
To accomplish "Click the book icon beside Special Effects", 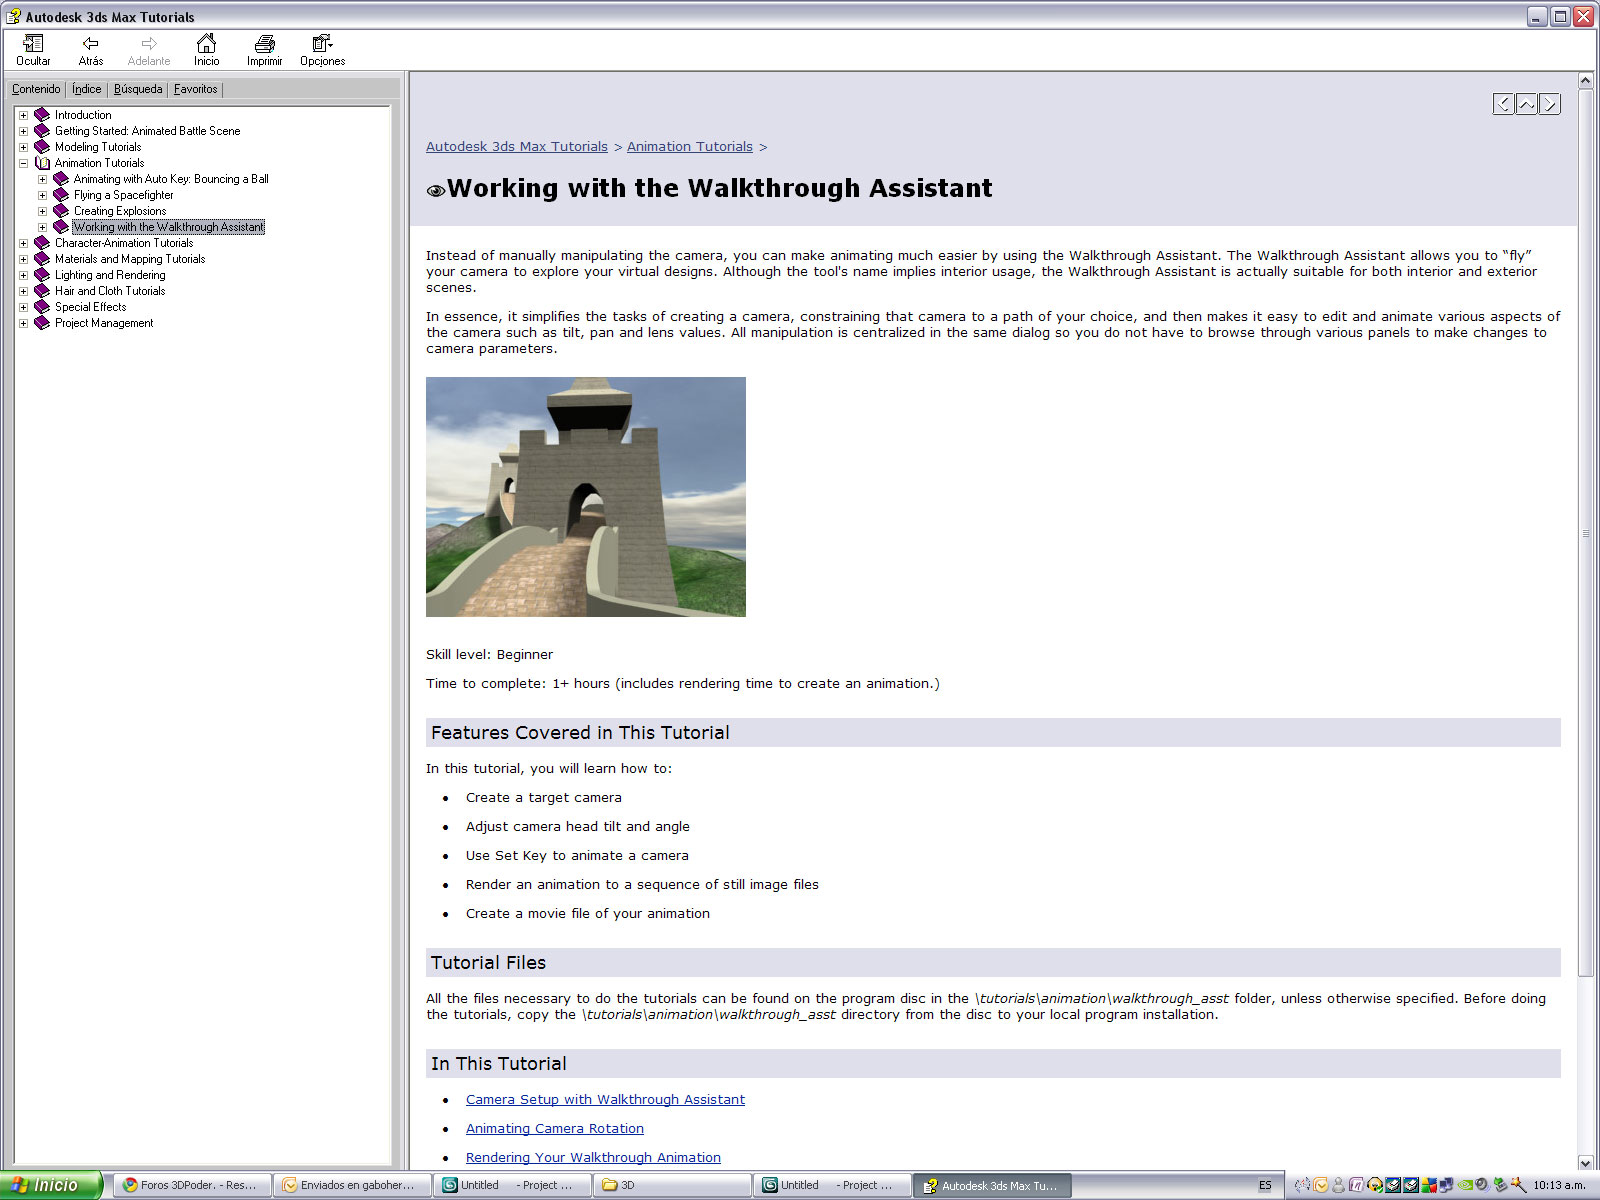I will (x=42, y=307).
